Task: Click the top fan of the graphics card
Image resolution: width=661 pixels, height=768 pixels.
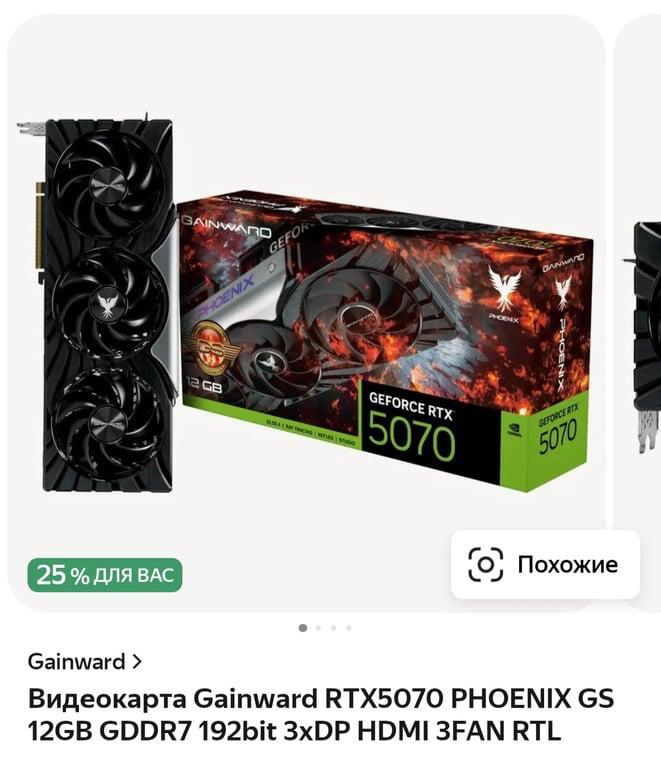Action: [x=109, y=183]
